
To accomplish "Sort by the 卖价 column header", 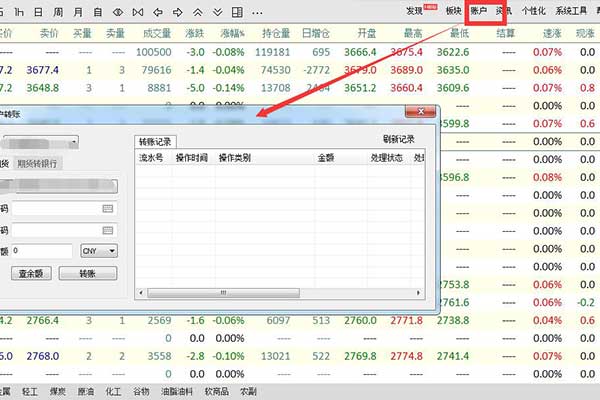I will [x=49, y=34].
